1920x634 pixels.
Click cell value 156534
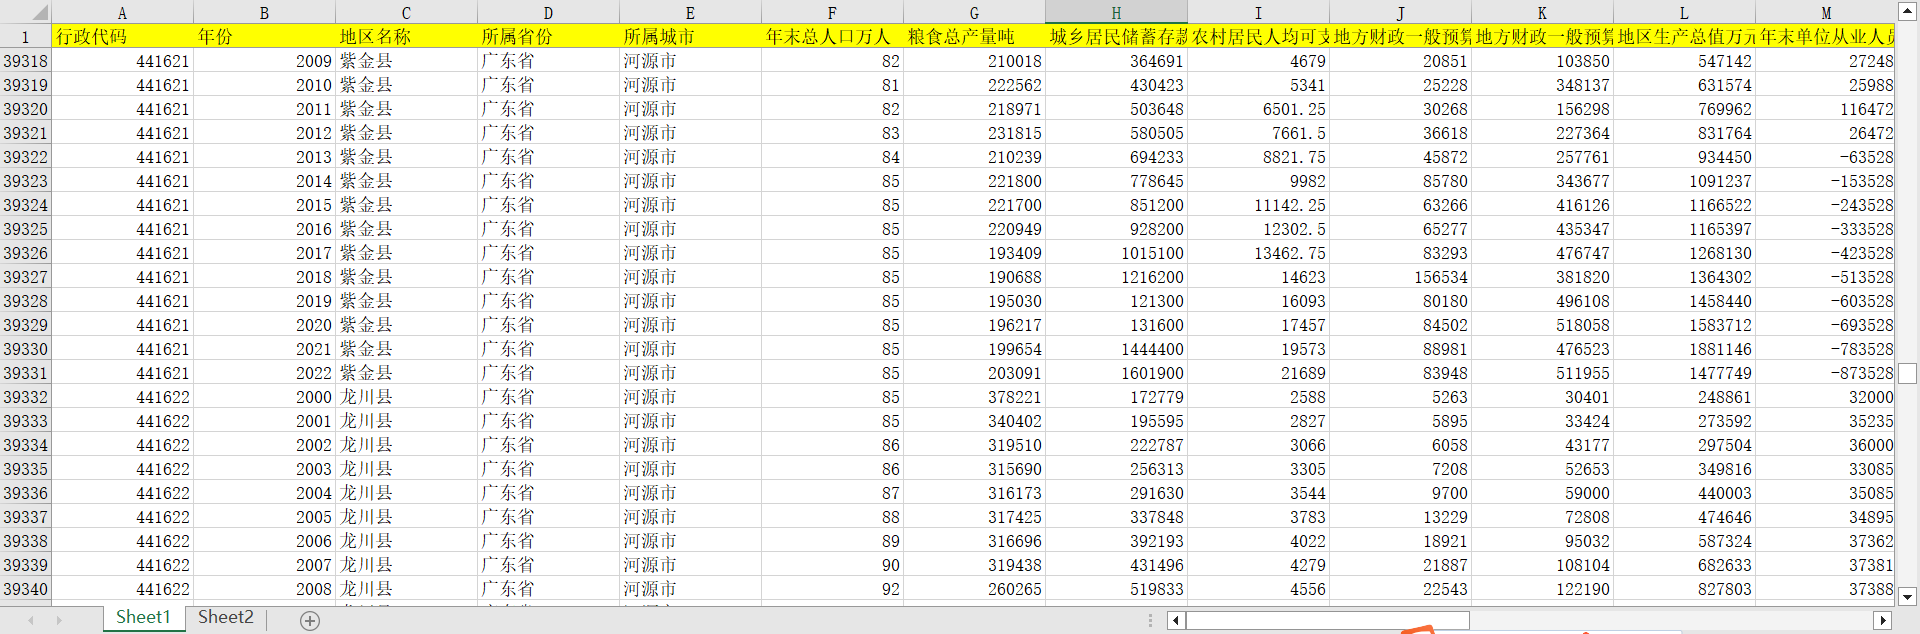(x=1400, y=277)
